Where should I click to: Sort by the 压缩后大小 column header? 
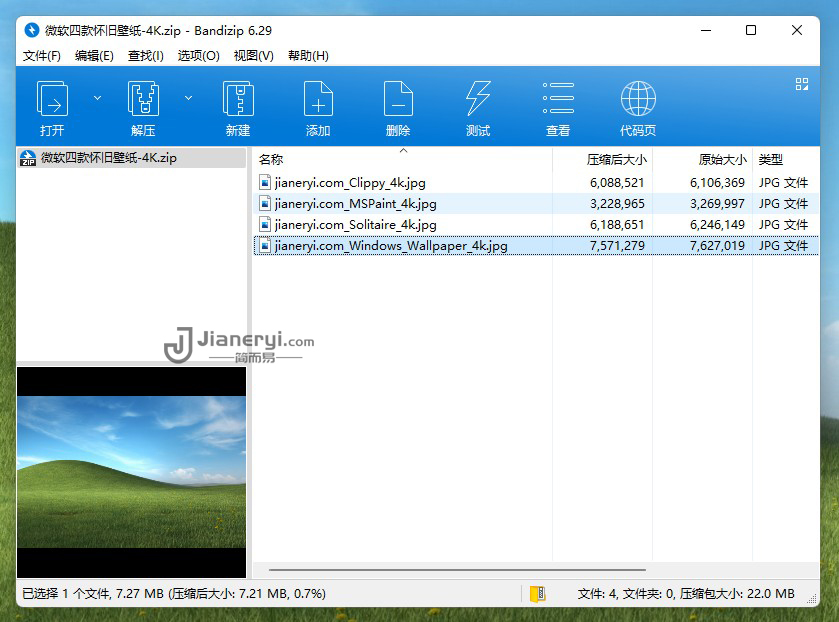click(616, 160)
